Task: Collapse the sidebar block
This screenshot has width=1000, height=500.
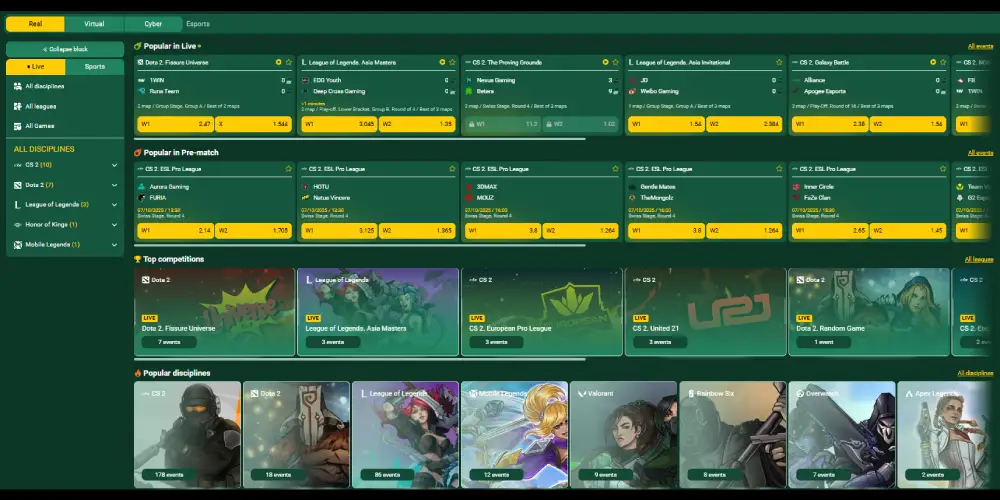Action: [x=65, y=49]
